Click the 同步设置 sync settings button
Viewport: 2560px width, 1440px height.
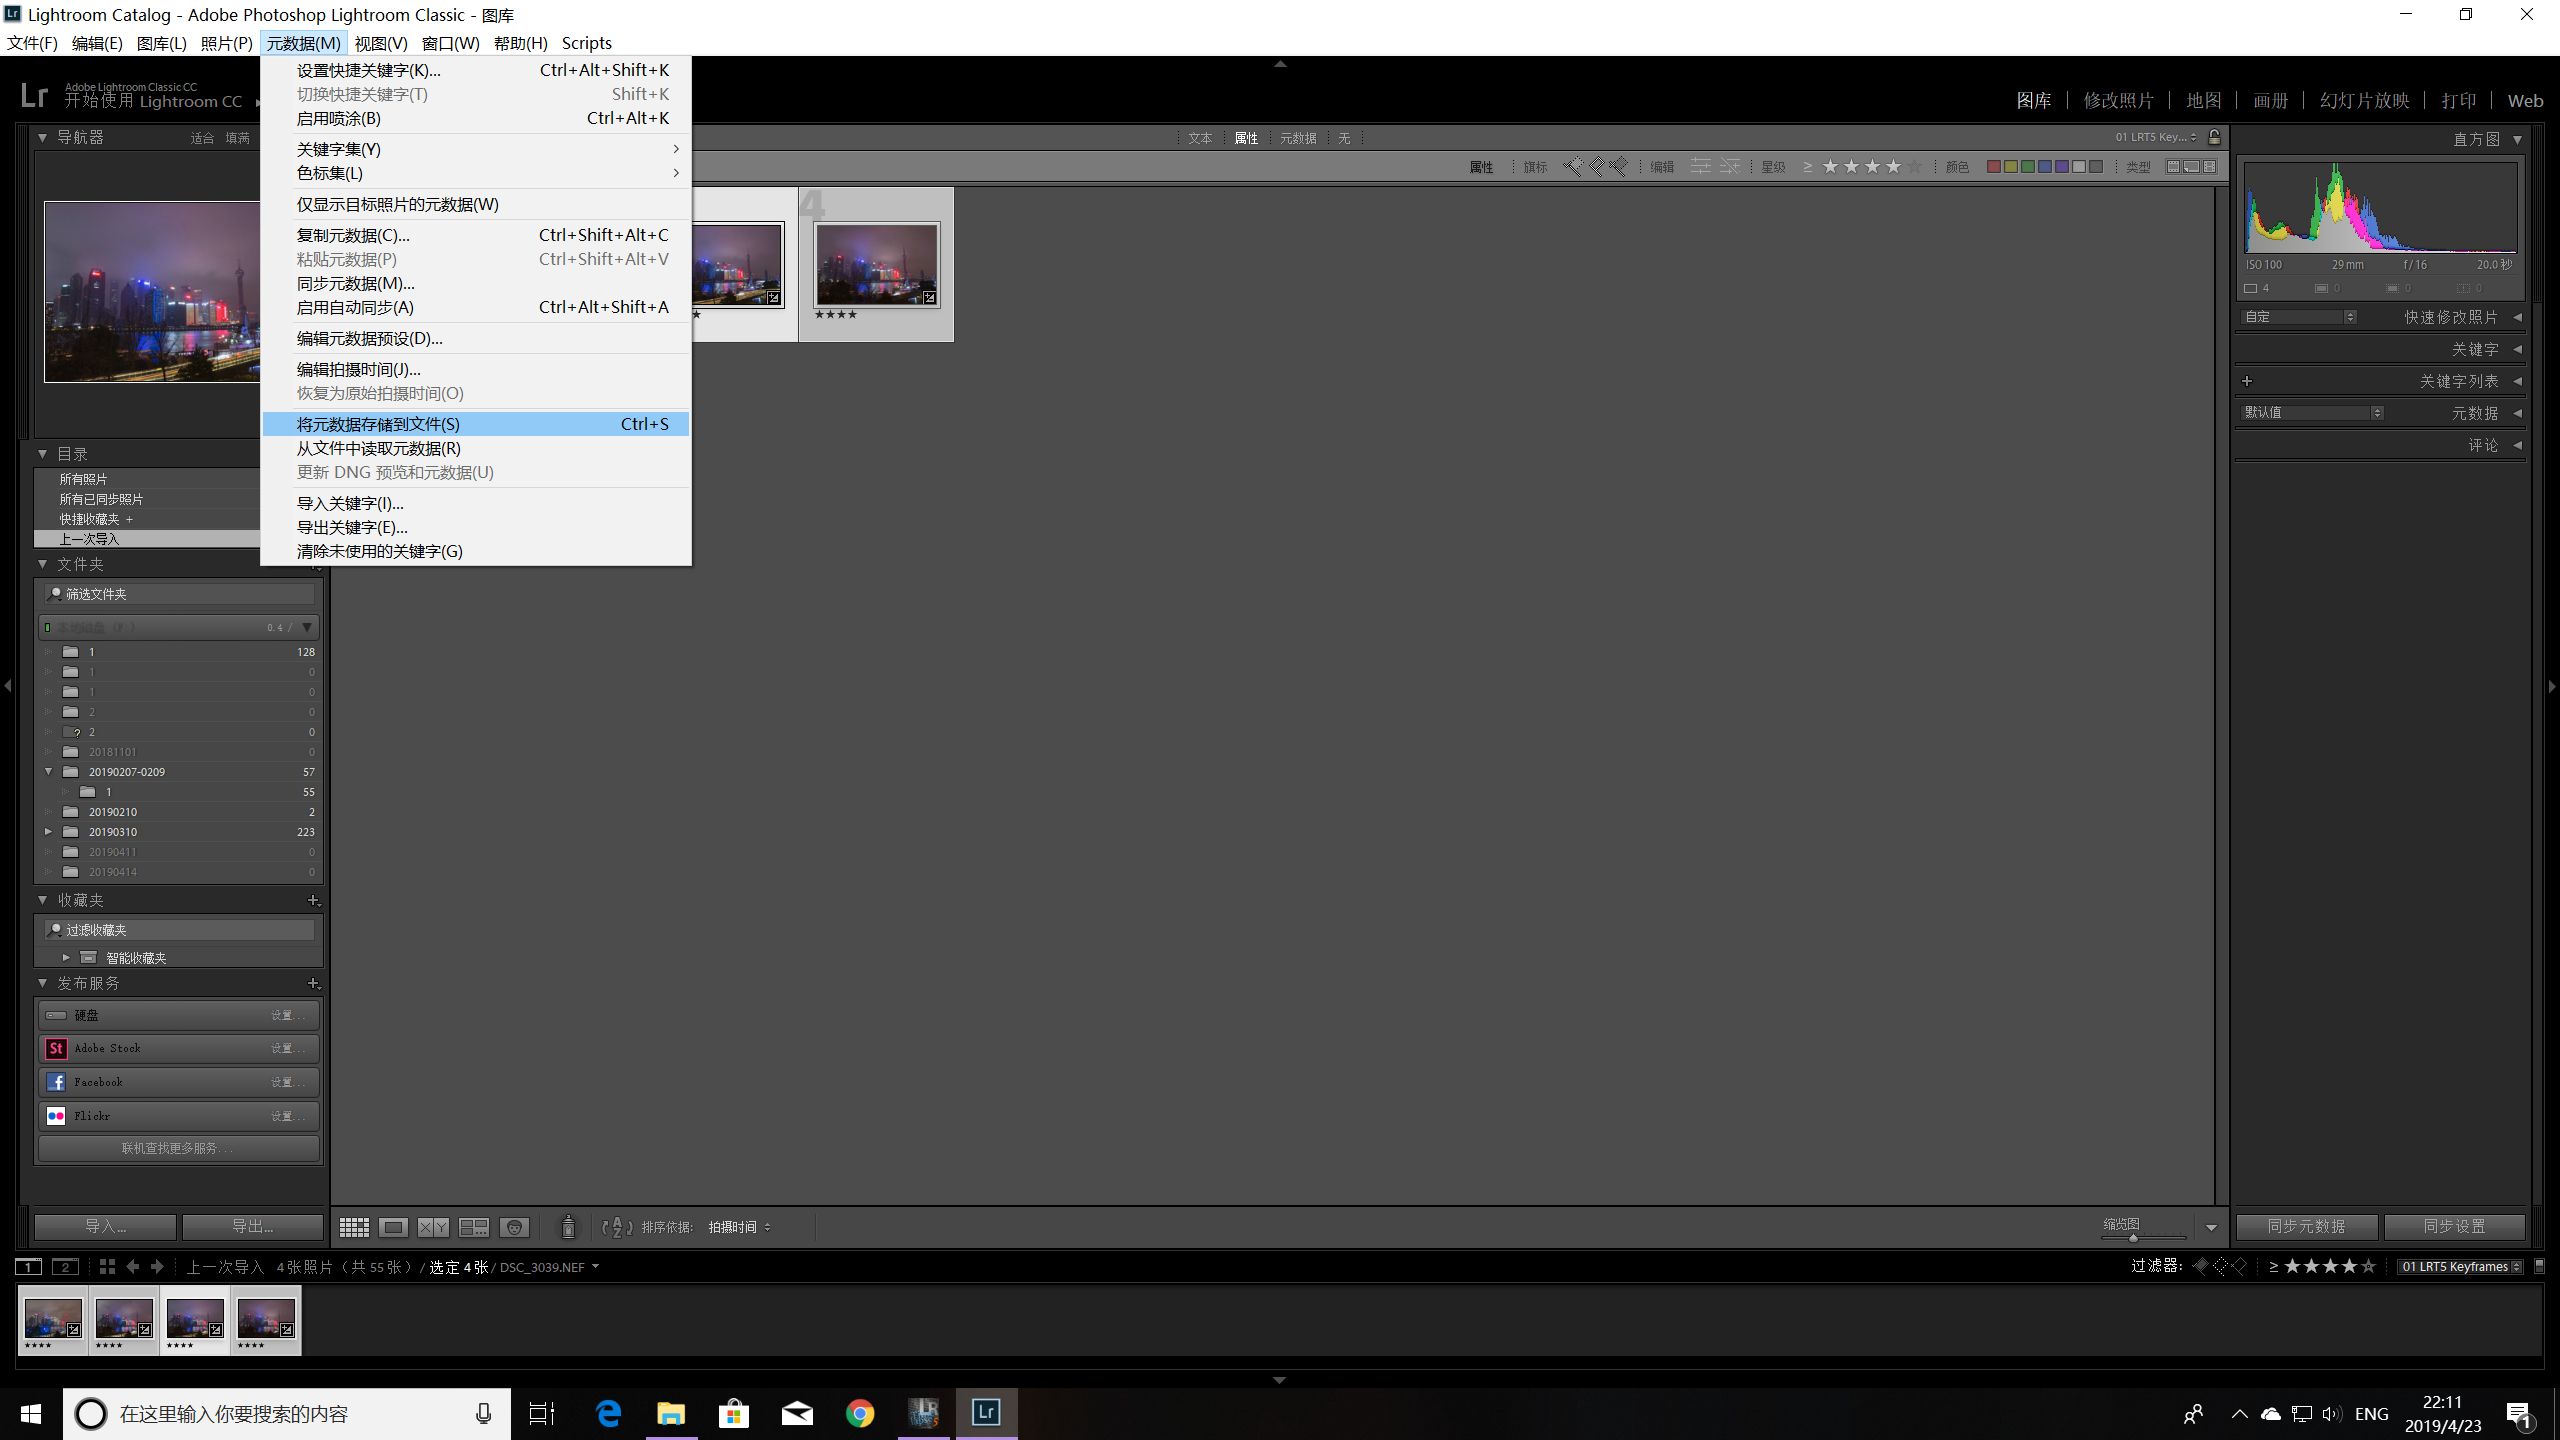[x=2454, y=1226]
